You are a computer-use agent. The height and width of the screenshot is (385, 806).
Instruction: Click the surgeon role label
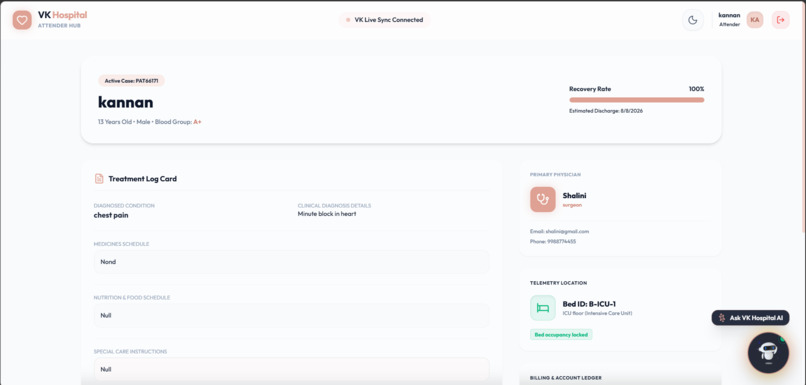(572, 205)
